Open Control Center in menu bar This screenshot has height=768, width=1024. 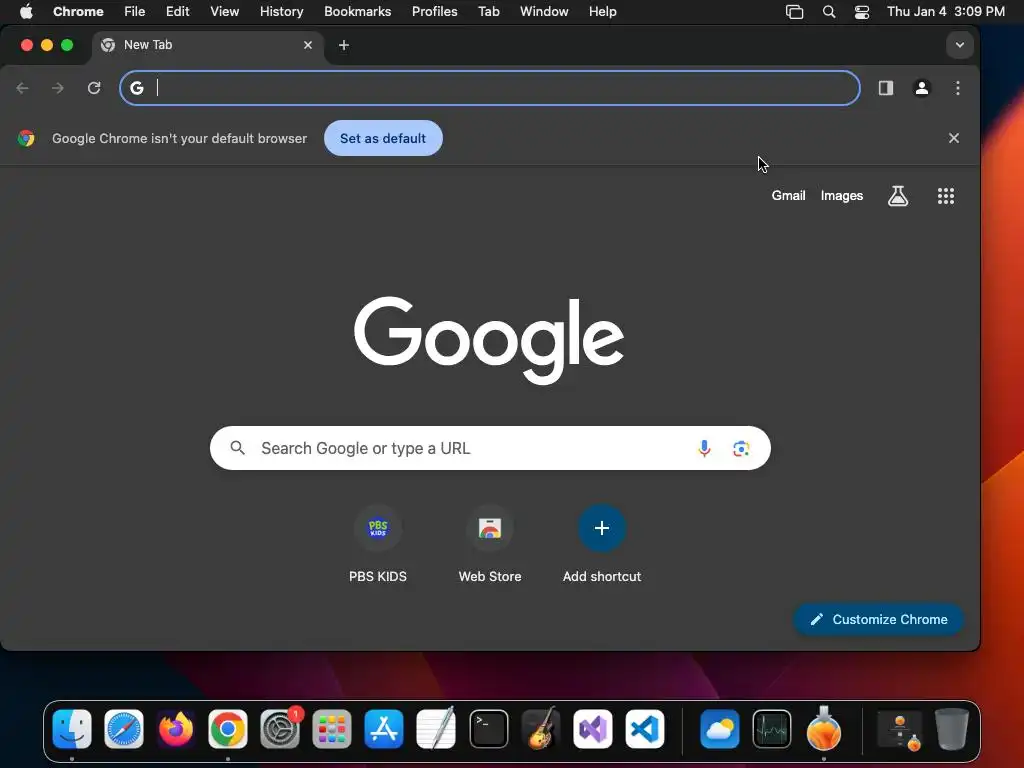861,11
